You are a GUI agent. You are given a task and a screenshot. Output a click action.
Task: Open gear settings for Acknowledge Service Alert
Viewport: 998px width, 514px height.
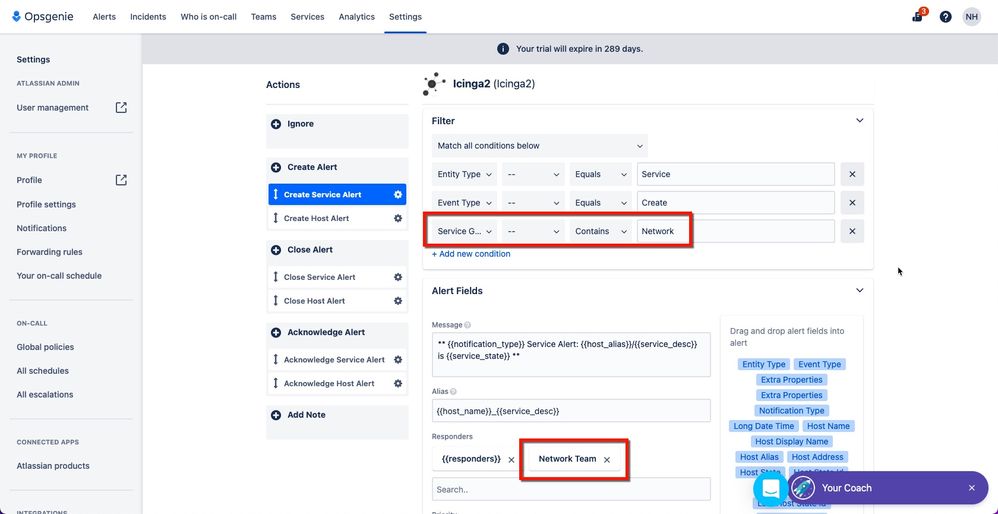398,359
